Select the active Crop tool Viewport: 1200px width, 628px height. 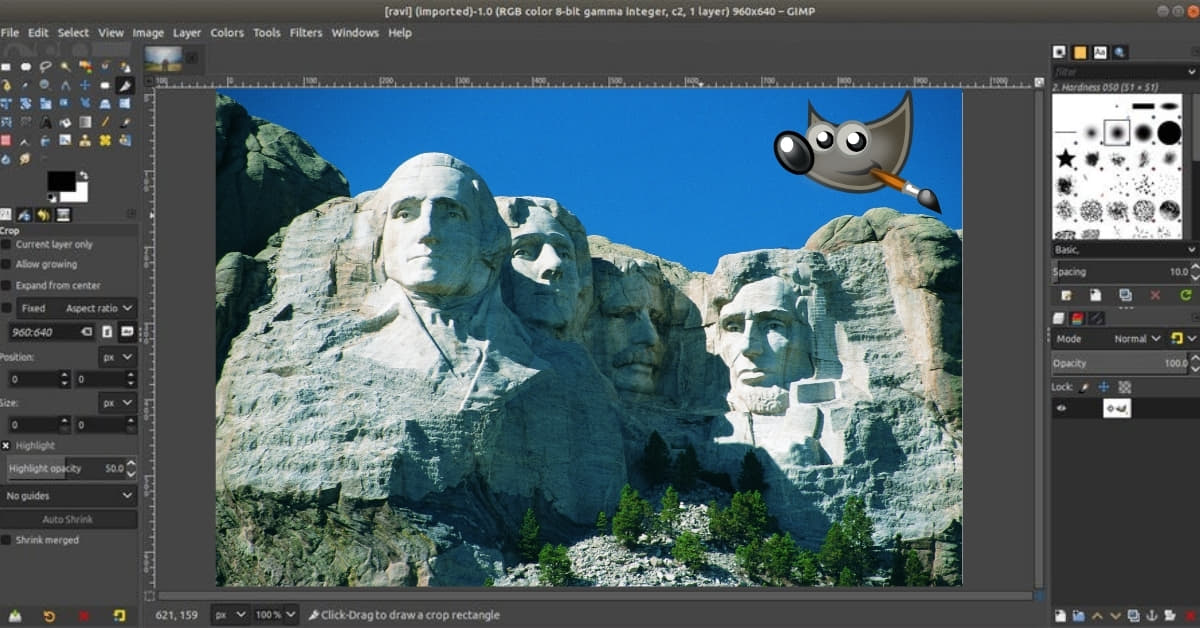(x=125, y=85)
